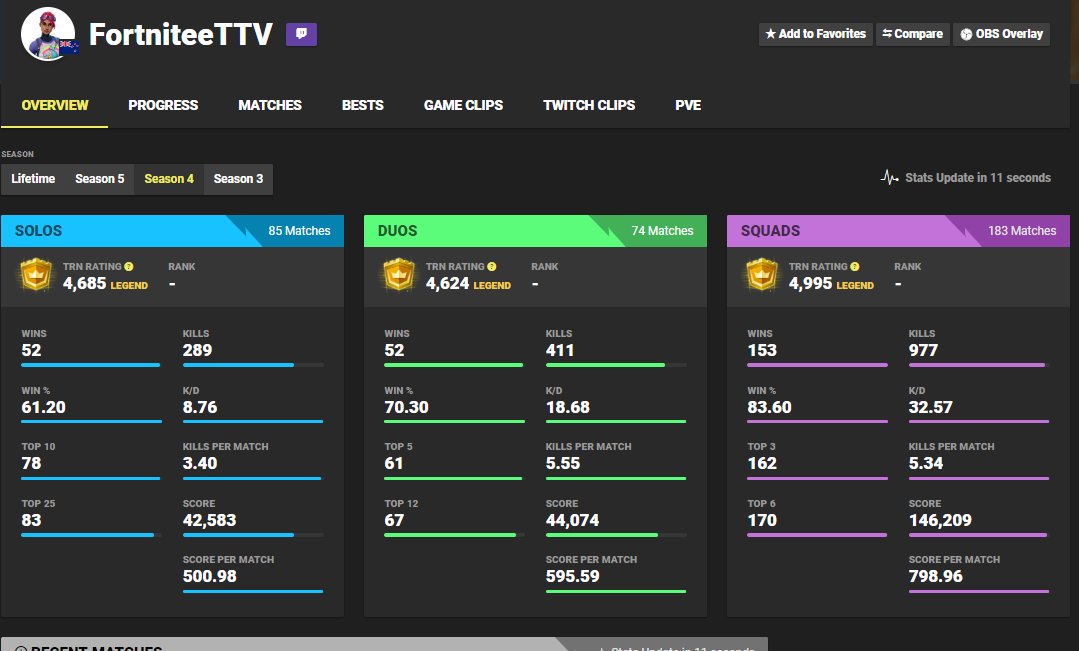Click the FortniteeTTV player name heading
The height and width of the screenshot is (651, 1079).
(x=181, y=34)
